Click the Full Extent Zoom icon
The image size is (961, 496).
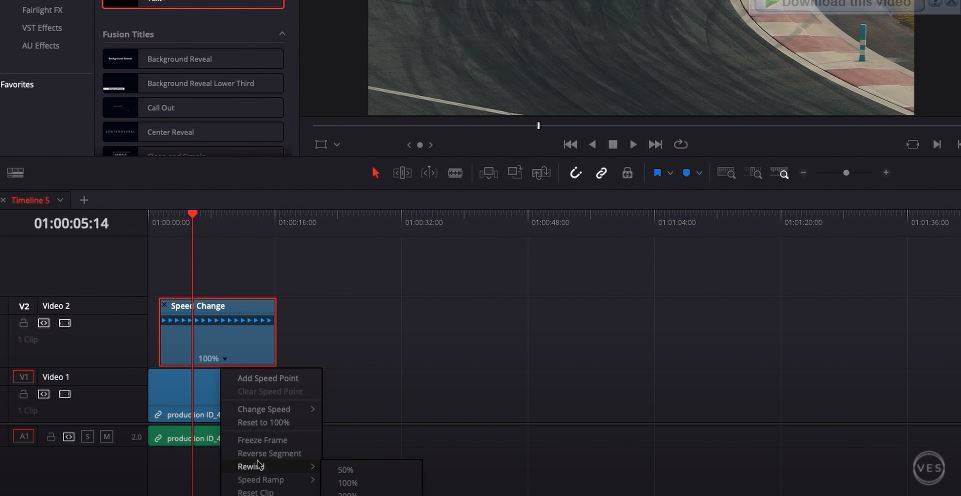tap(726, 173)
